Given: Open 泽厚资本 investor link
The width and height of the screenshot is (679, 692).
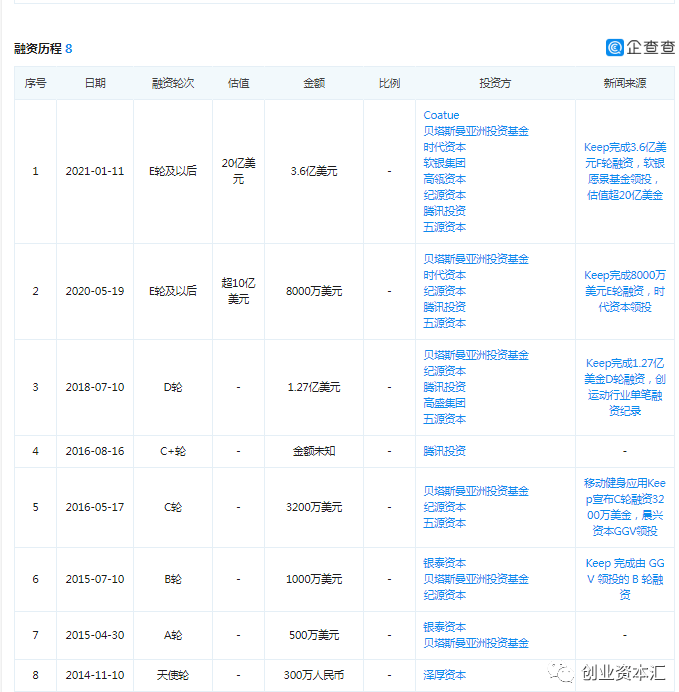Looking at the screenshot, I should pyautogui.click(x=444, y=675).
